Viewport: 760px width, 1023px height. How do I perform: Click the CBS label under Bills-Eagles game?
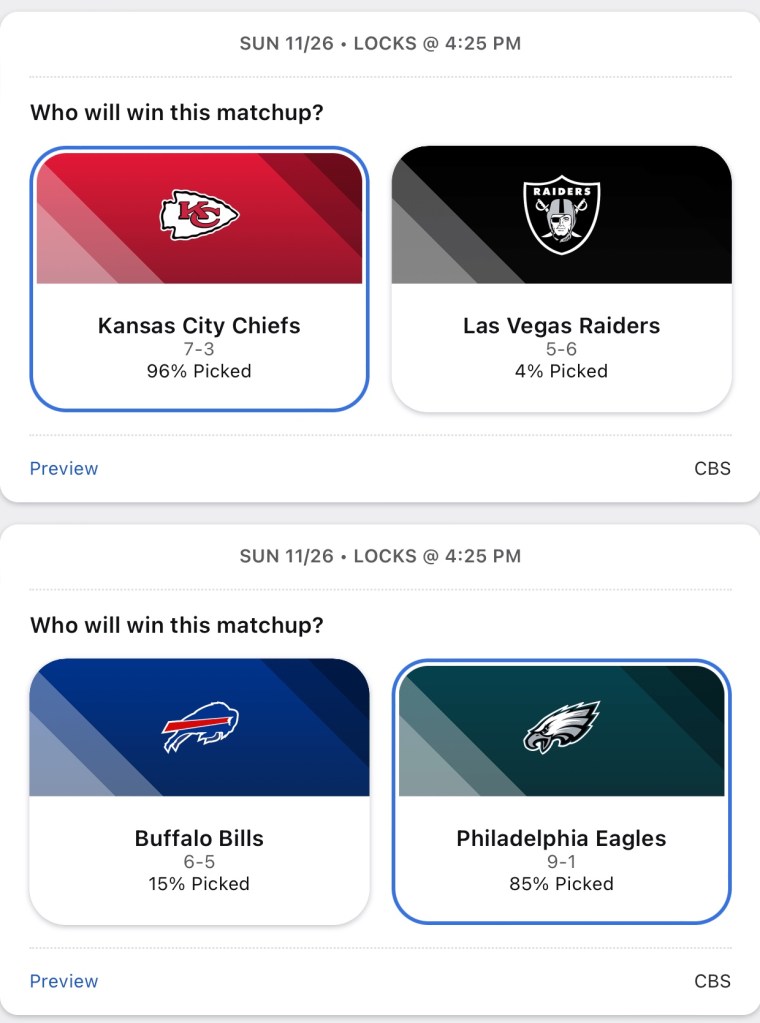click(712, 981)
